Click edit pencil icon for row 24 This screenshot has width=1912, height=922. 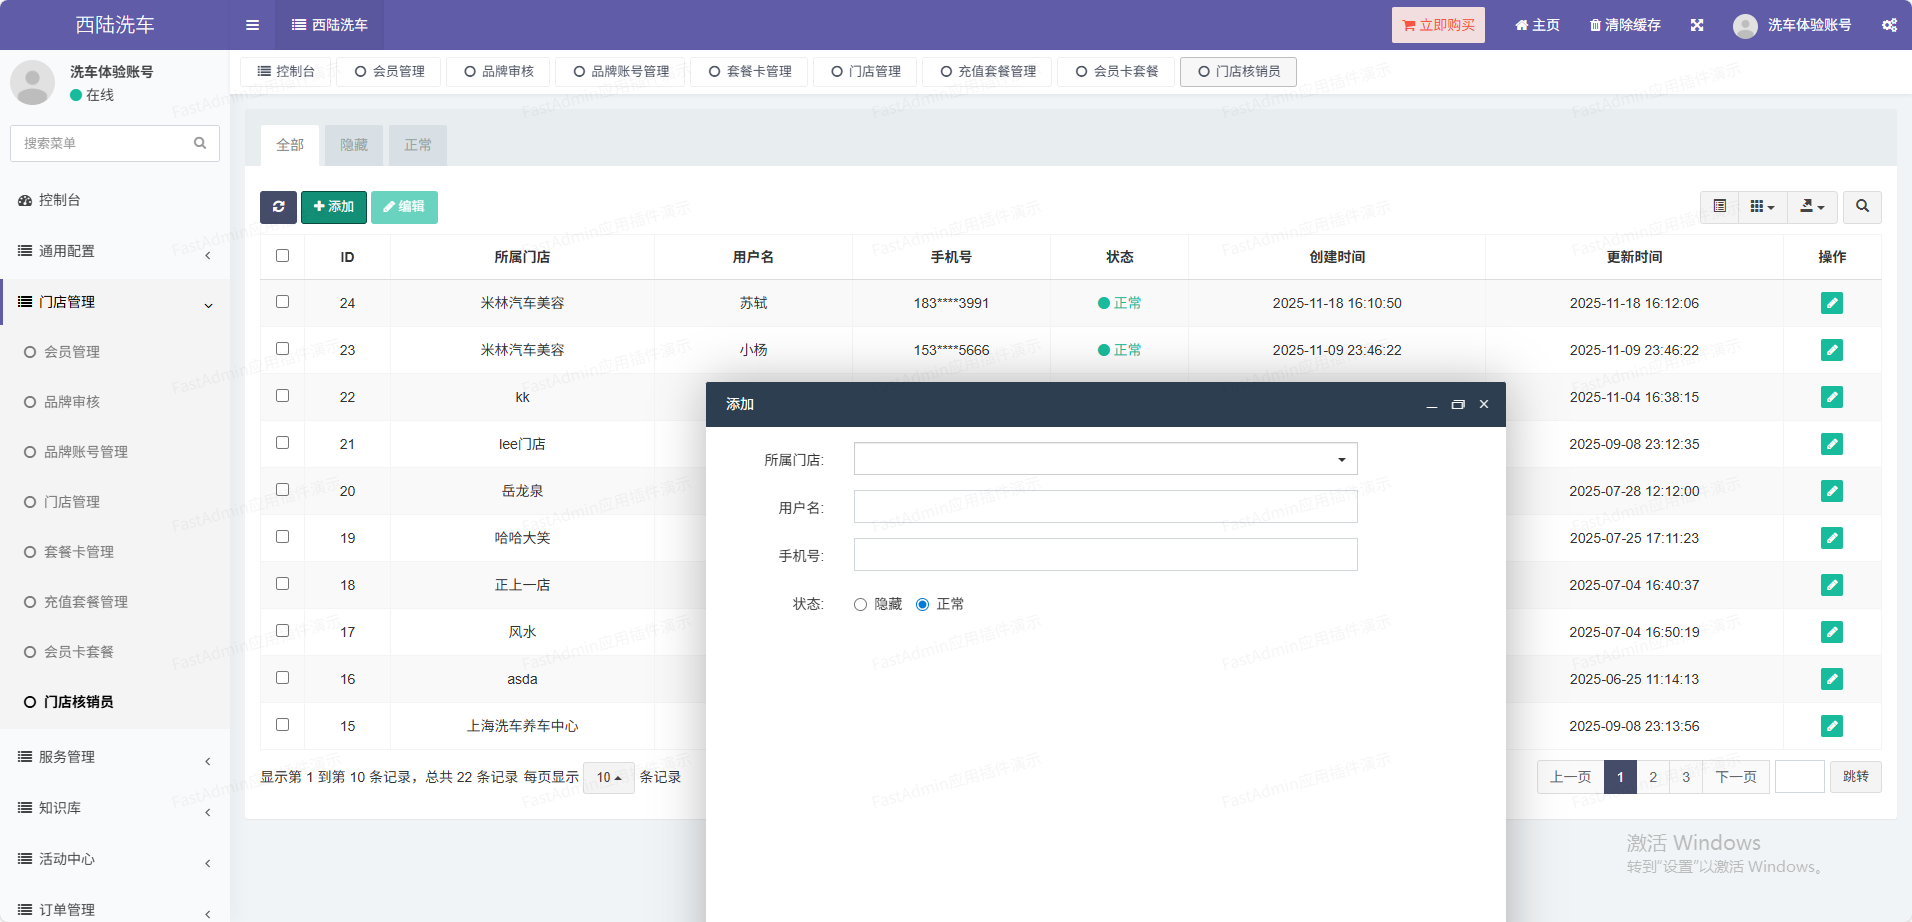click(1831, 303)
